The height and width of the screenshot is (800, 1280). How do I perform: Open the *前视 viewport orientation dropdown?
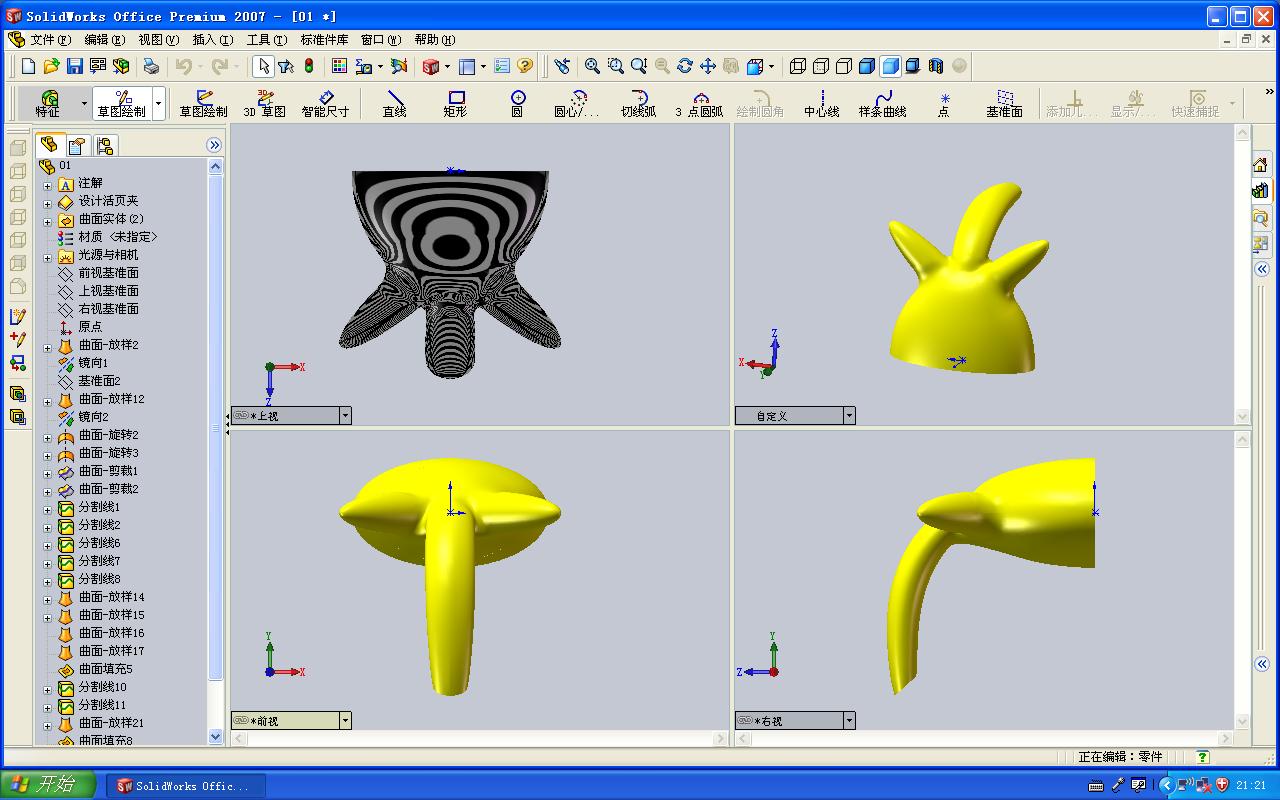click(345, 721)
